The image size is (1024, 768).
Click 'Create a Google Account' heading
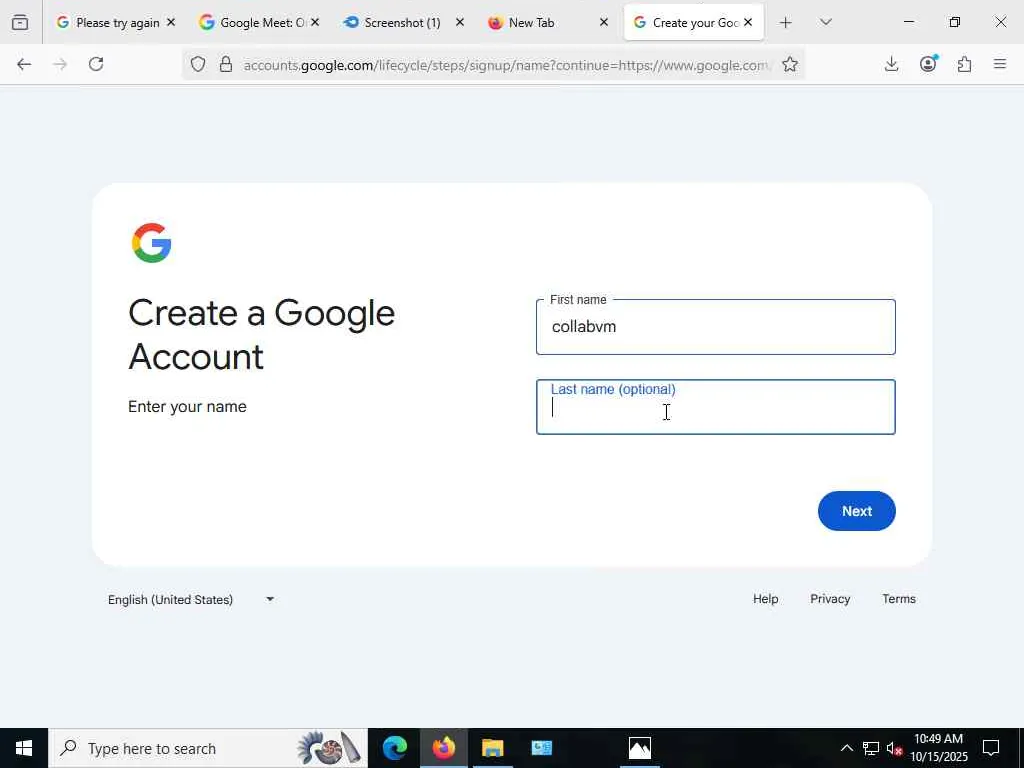pyautogui.click(x=261, y=334)
